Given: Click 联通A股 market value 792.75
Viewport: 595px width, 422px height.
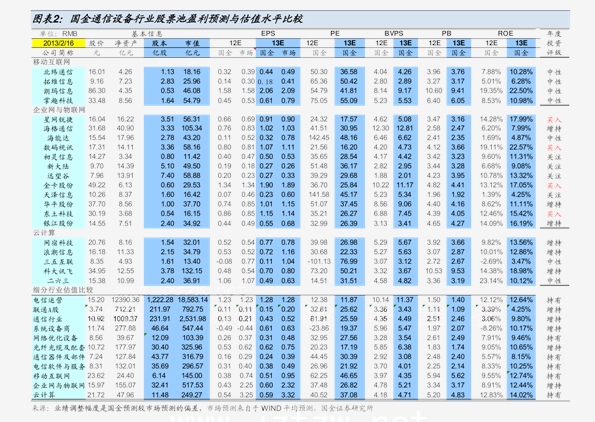Looking at the screenshot, I should tap(192, 309).
